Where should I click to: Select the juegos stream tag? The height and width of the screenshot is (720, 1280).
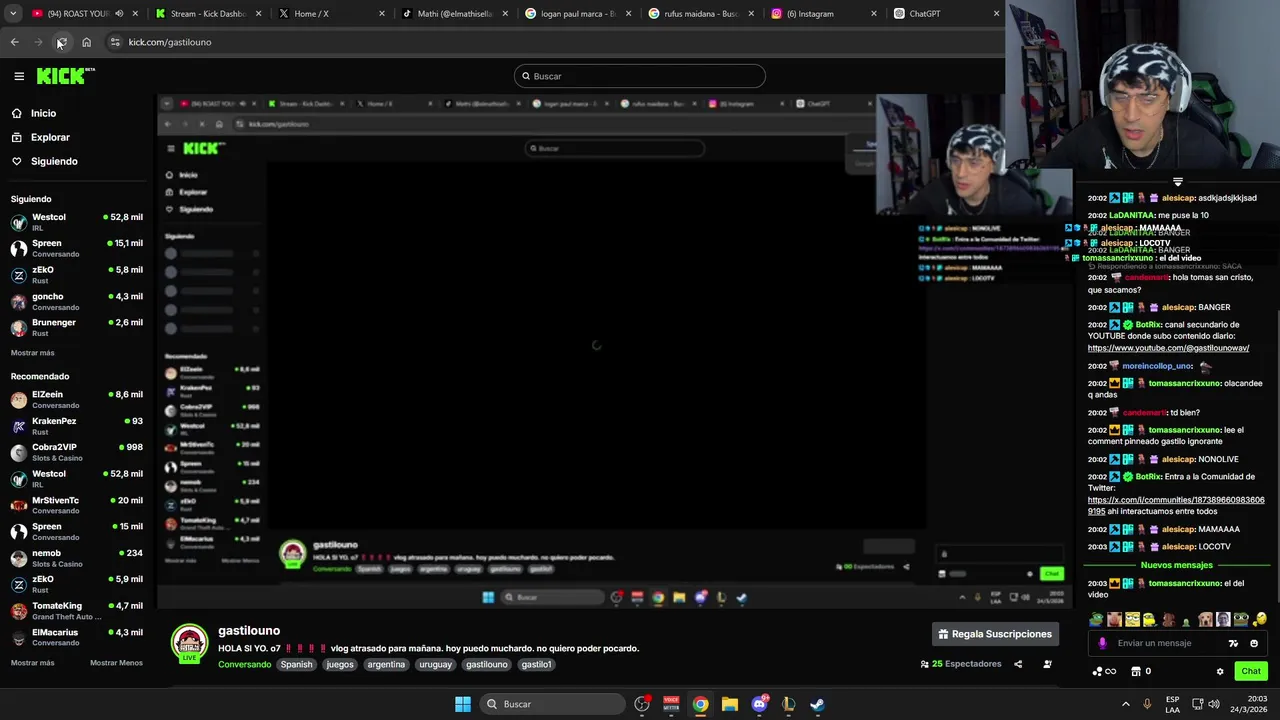[x=340, y=664]
